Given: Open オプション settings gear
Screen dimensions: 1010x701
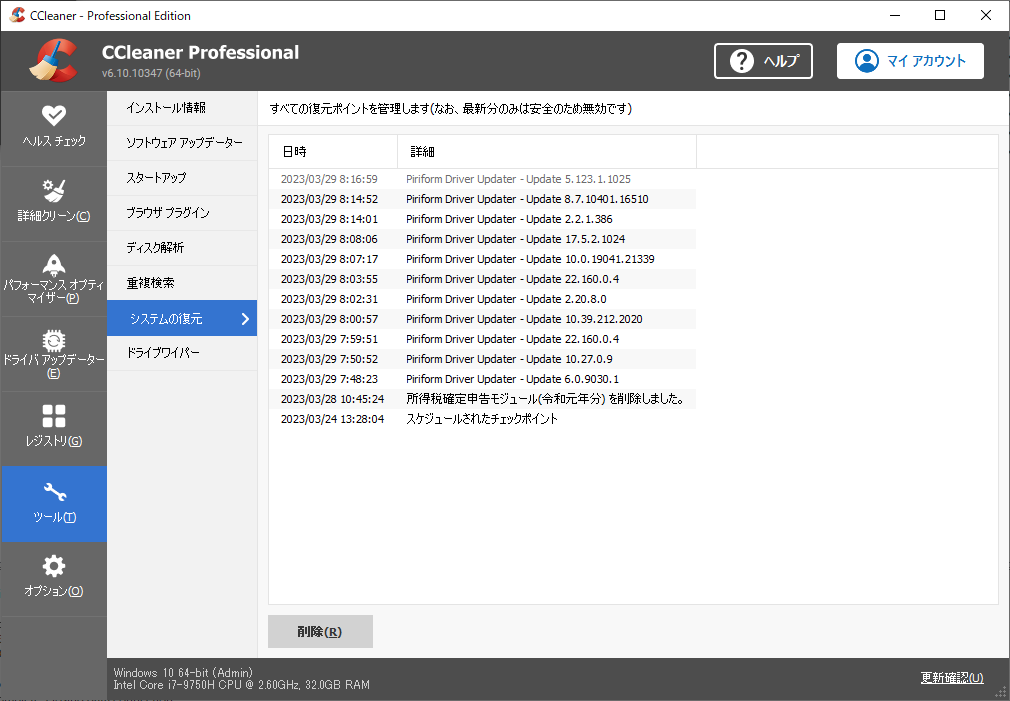Looking at the screenshot, I should point(53,566).
